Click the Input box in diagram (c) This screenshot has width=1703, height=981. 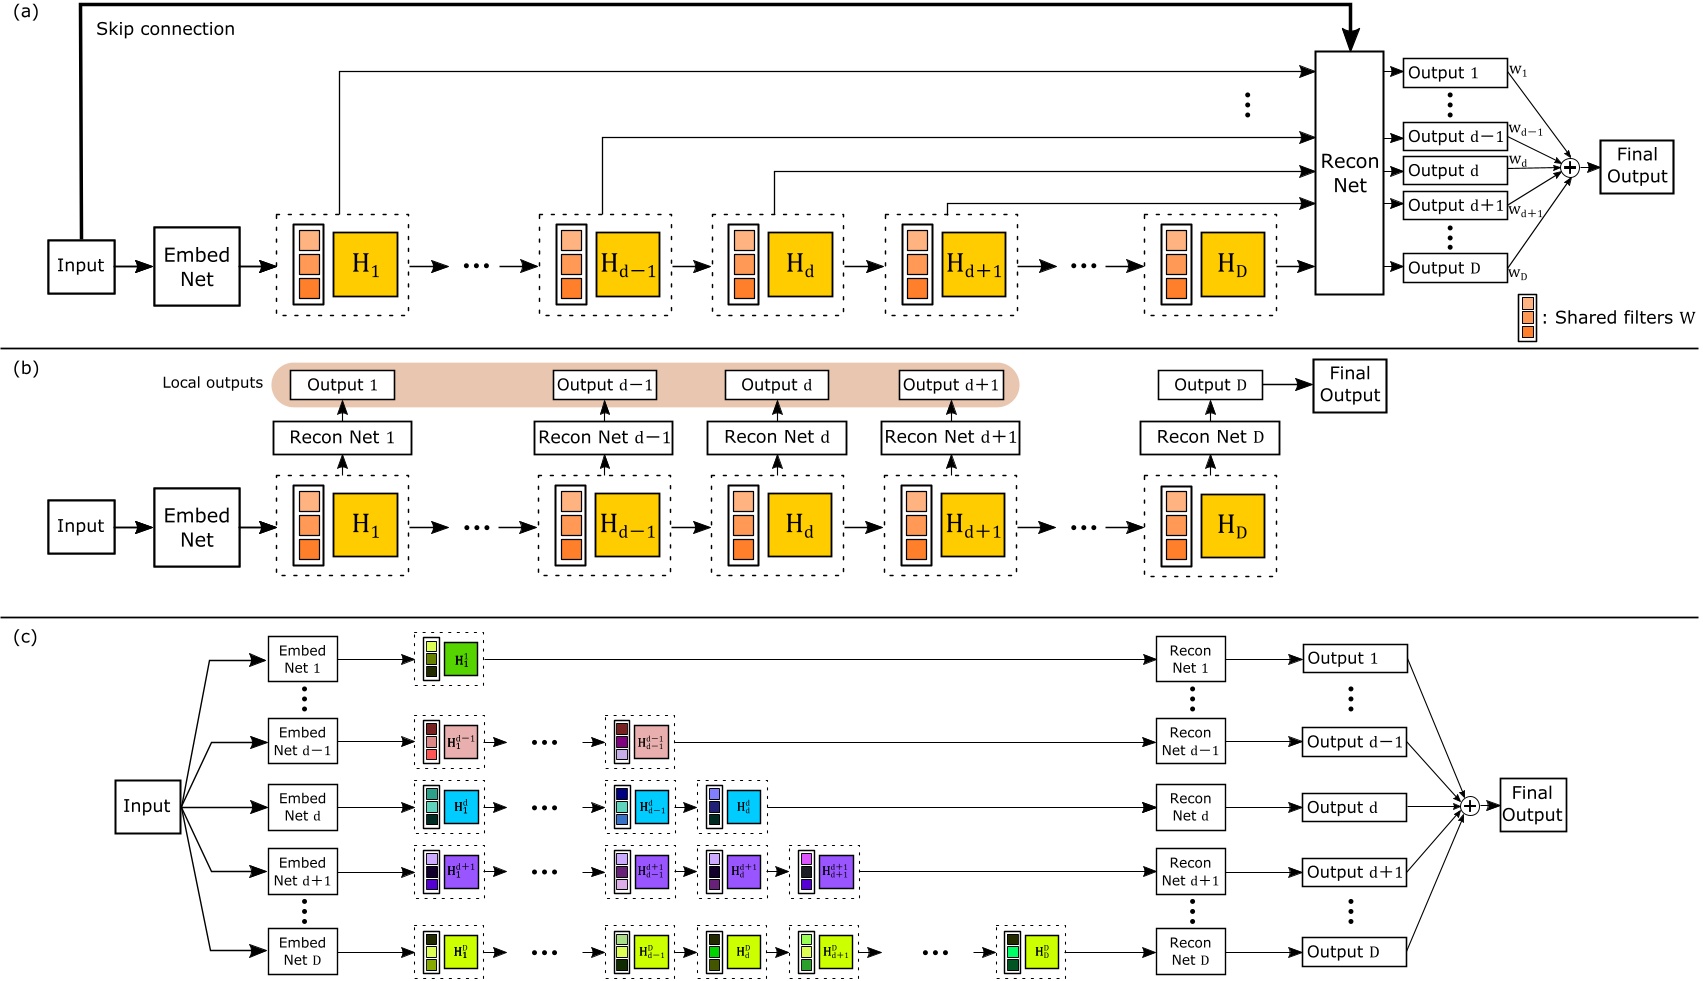pyautogui.click(x=146, y=805)
